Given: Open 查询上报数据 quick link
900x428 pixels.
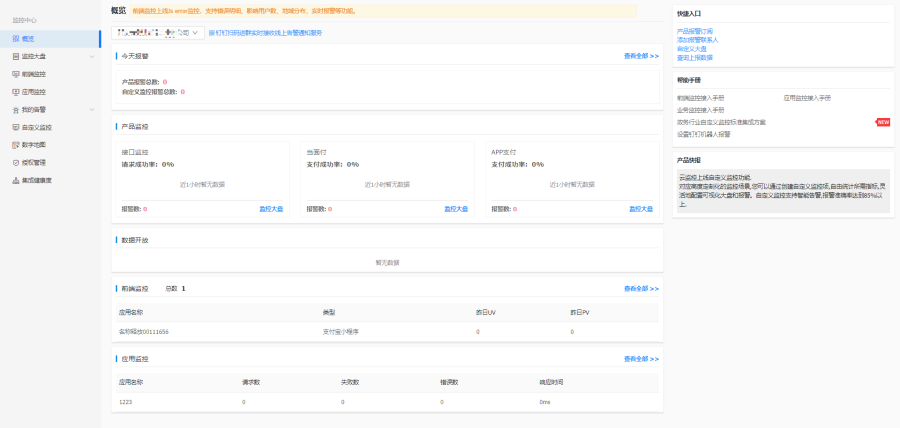Looking at the screenshot, I should [695, 58].
